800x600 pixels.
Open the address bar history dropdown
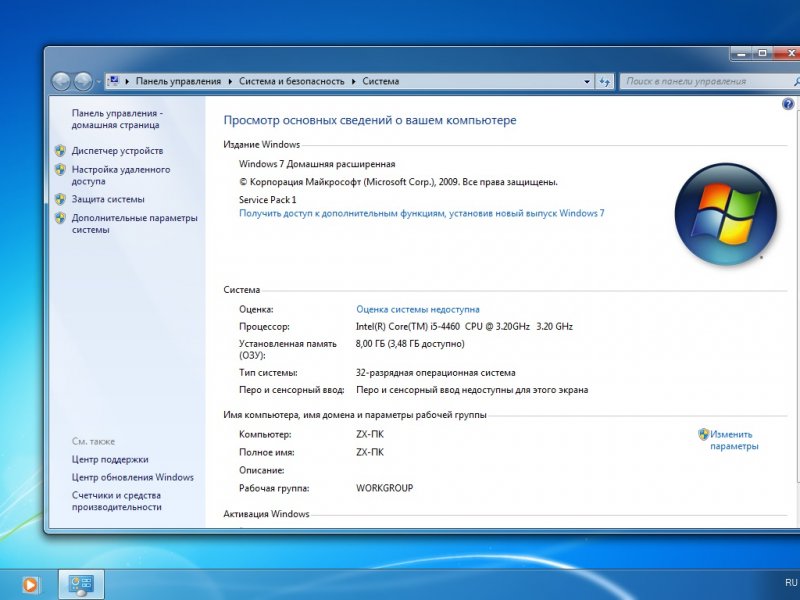(587, 81)
